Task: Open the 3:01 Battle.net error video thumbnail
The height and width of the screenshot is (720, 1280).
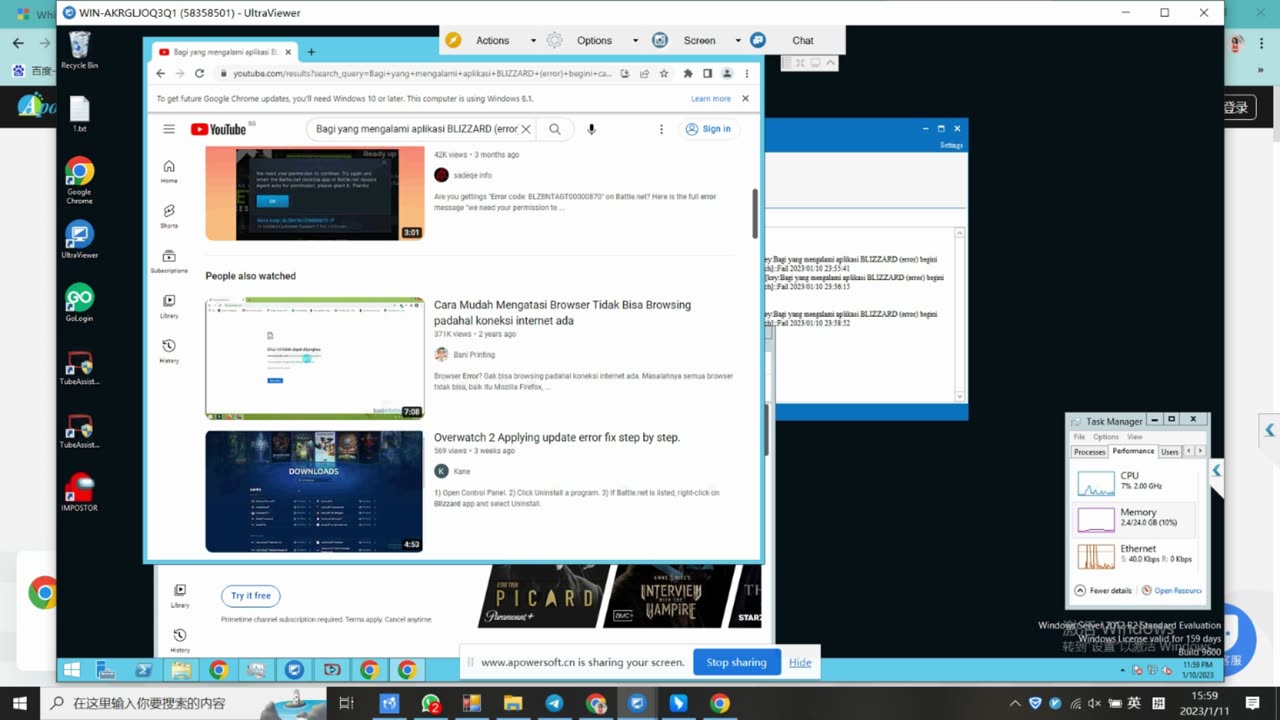Action: [x=315, y=194]
